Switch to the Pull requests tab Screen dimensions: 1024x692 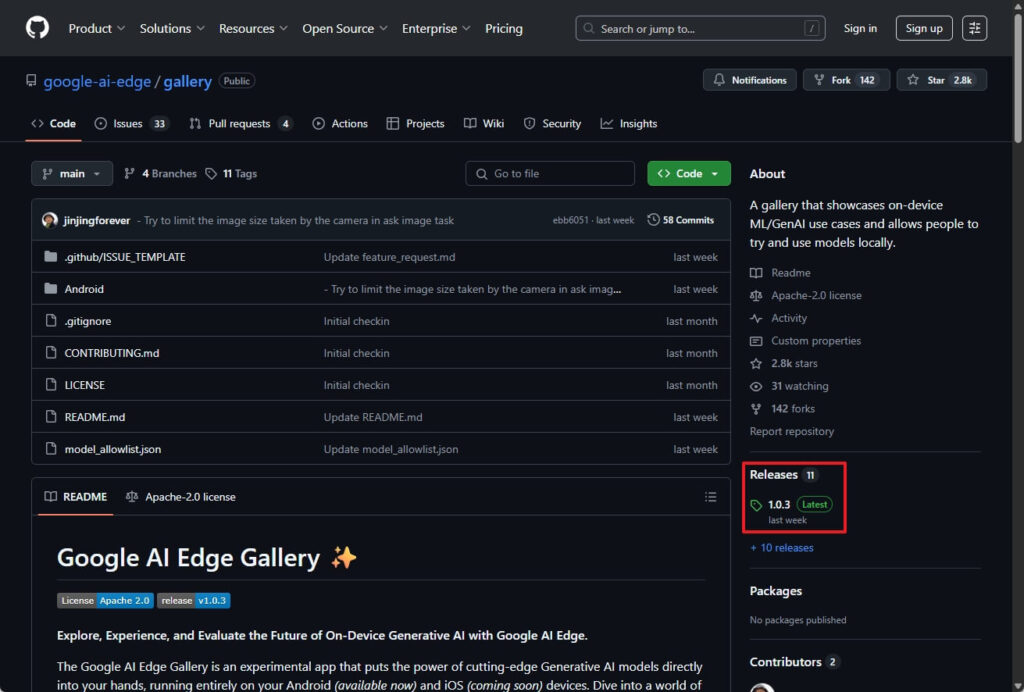click(240, 123)
